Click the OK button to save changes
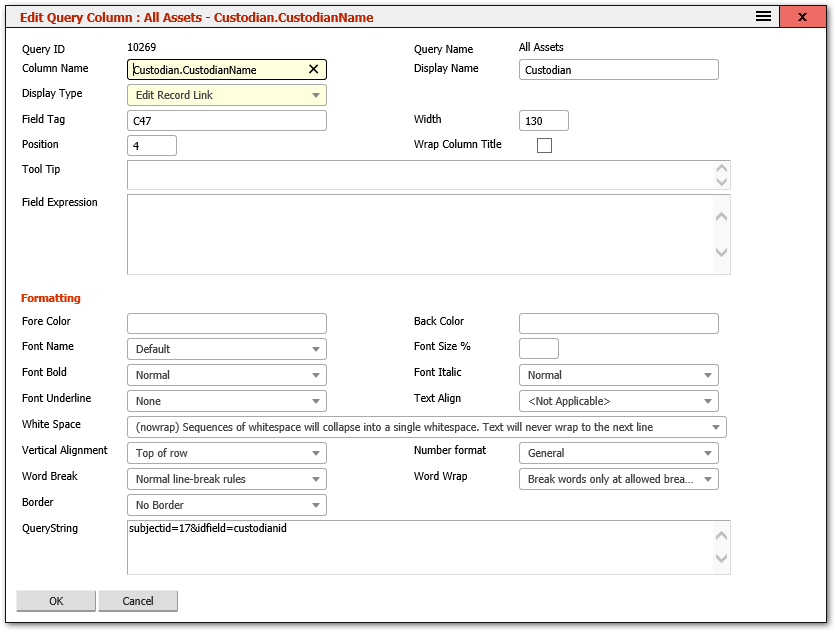The height and width of the screenshot is (632, 836). 55,600
